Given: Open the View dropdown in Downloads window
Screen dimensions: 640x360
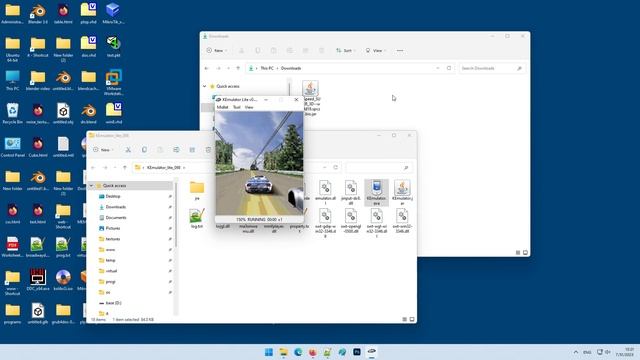Looking at the screenshot, I should point(376,51).
